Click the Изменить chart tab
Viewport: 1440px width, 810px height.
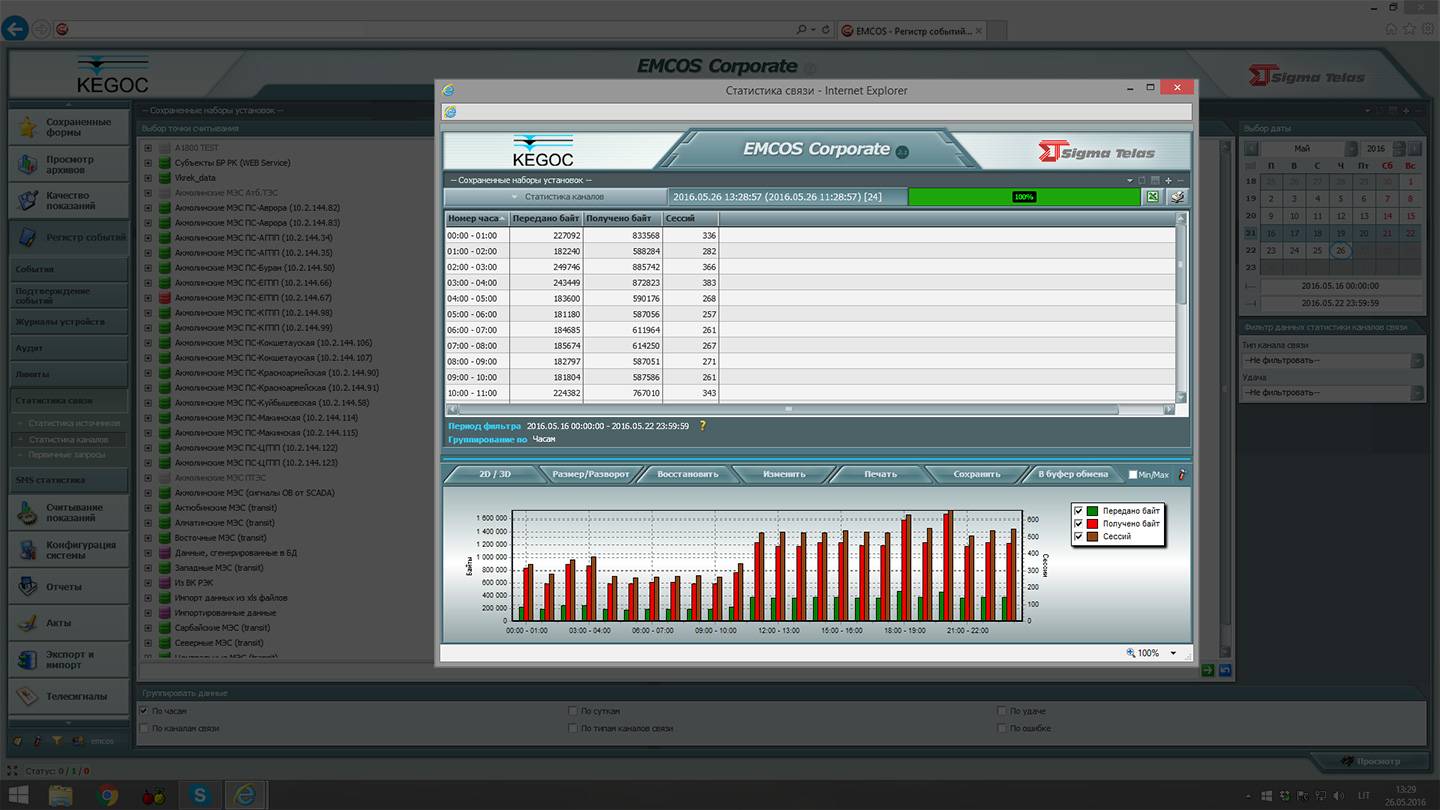point(783,474)
